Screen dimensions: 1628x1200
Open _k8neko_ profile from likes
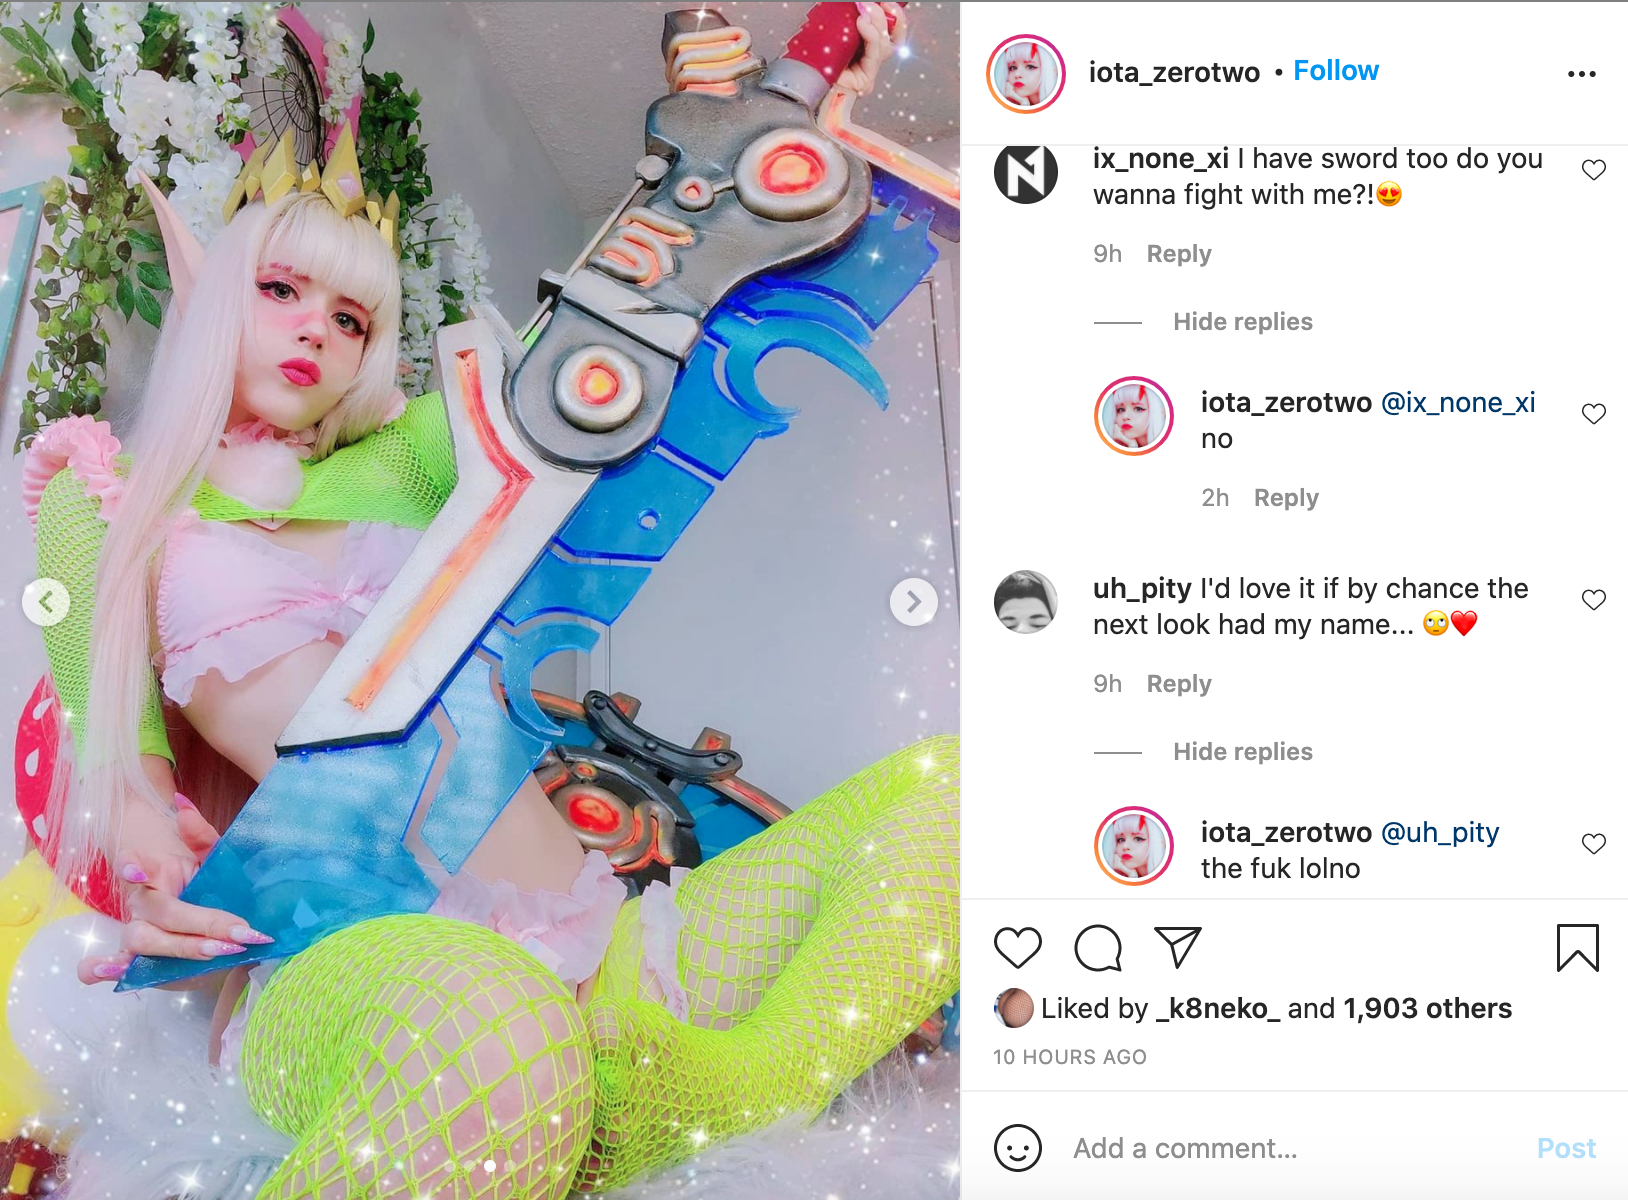(x=1218, y=1008)
